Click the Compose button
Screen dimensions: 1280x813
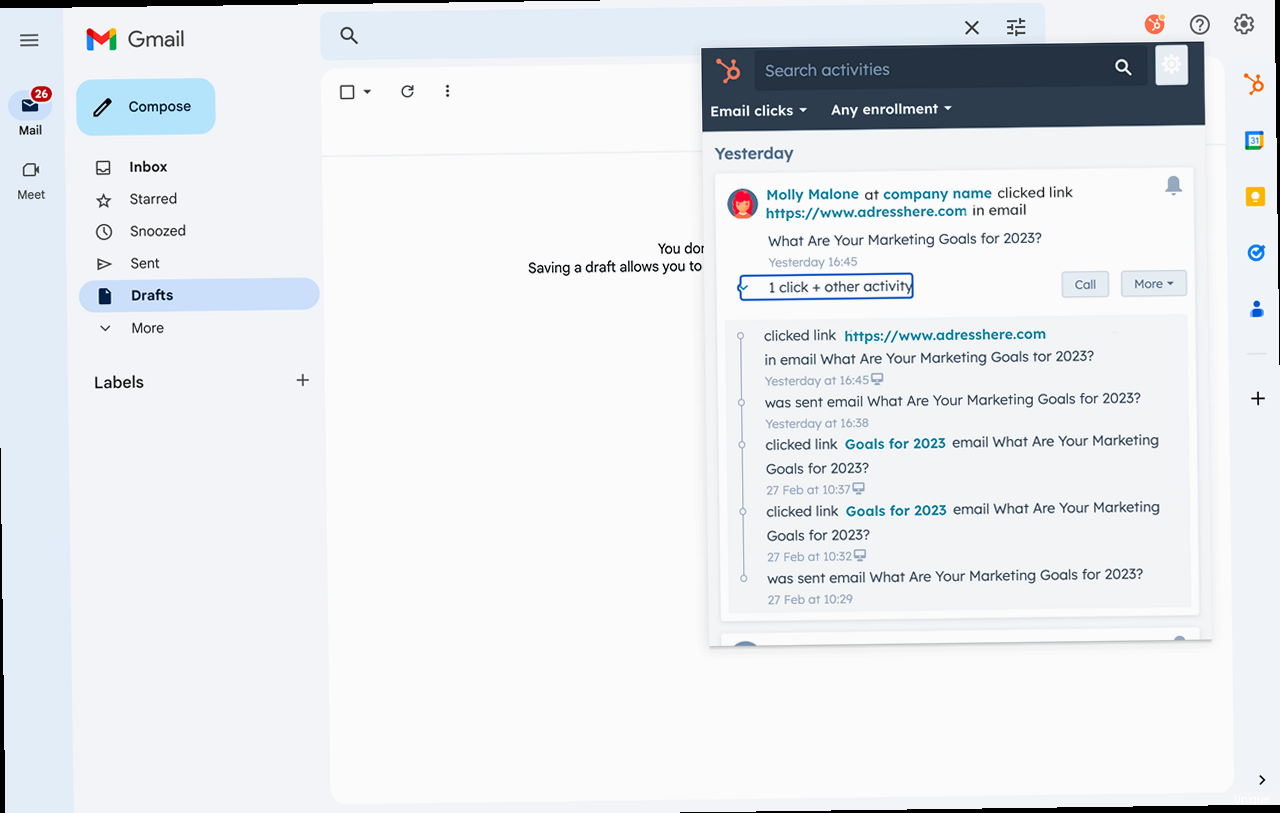point(146,107)
